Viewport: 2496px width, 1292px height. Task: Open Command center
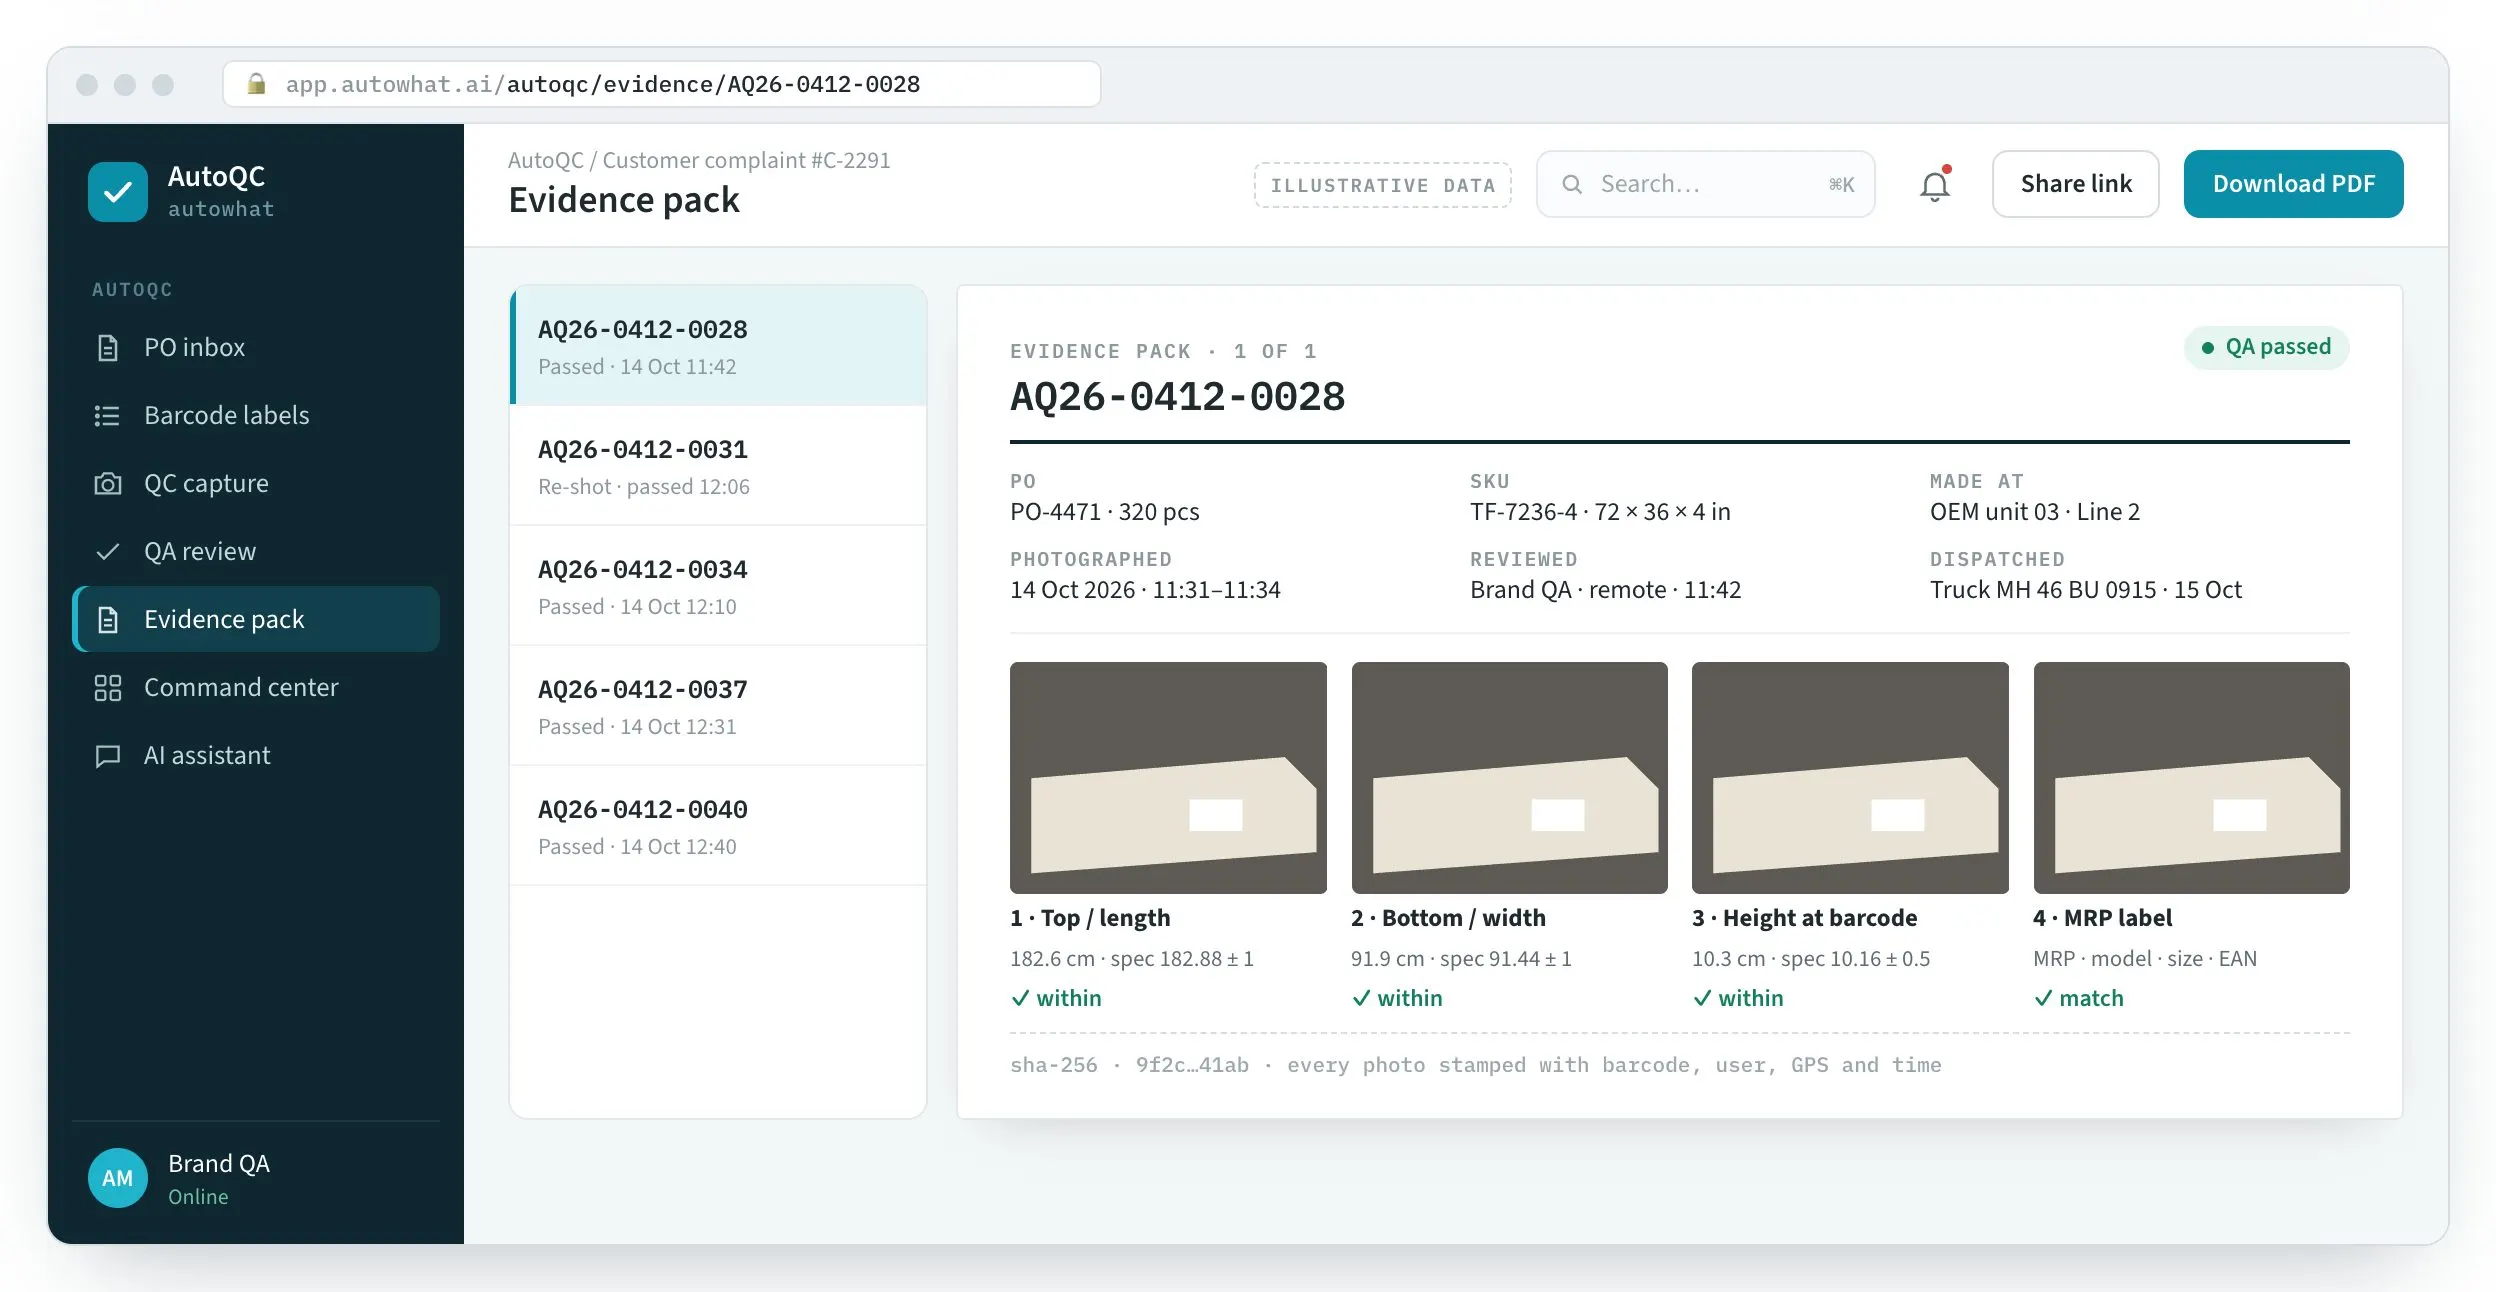(x=256, y=688)
